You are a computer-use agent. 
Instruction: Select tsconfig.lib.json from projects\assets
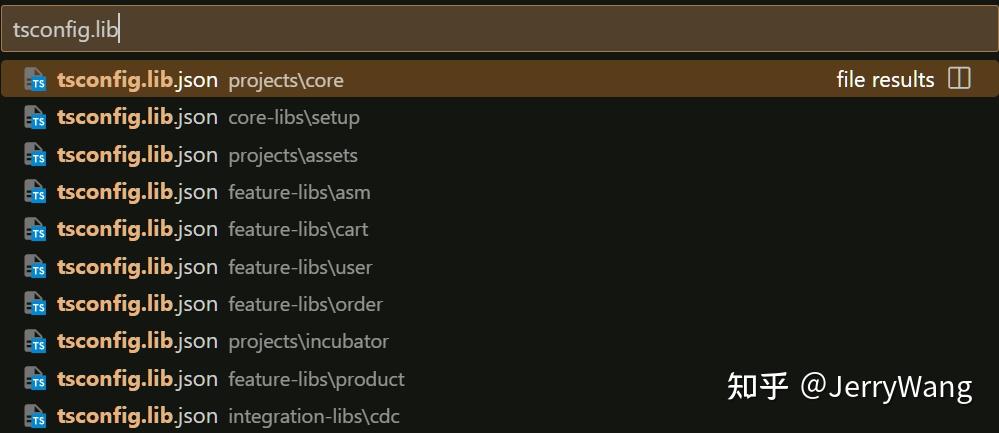[x=137, y=155]
